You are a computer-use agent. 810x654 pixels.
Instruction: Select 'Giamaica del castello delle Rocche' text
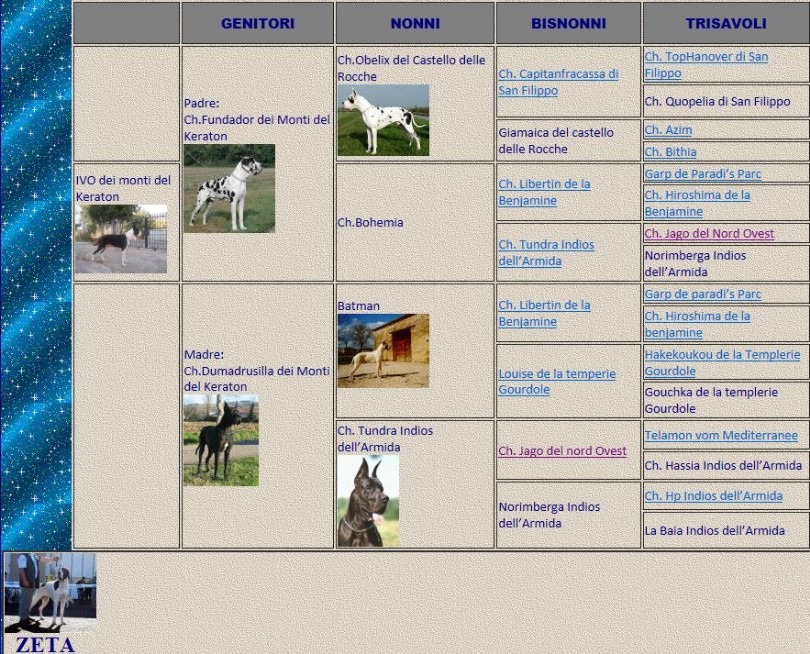tap(556, 141)
